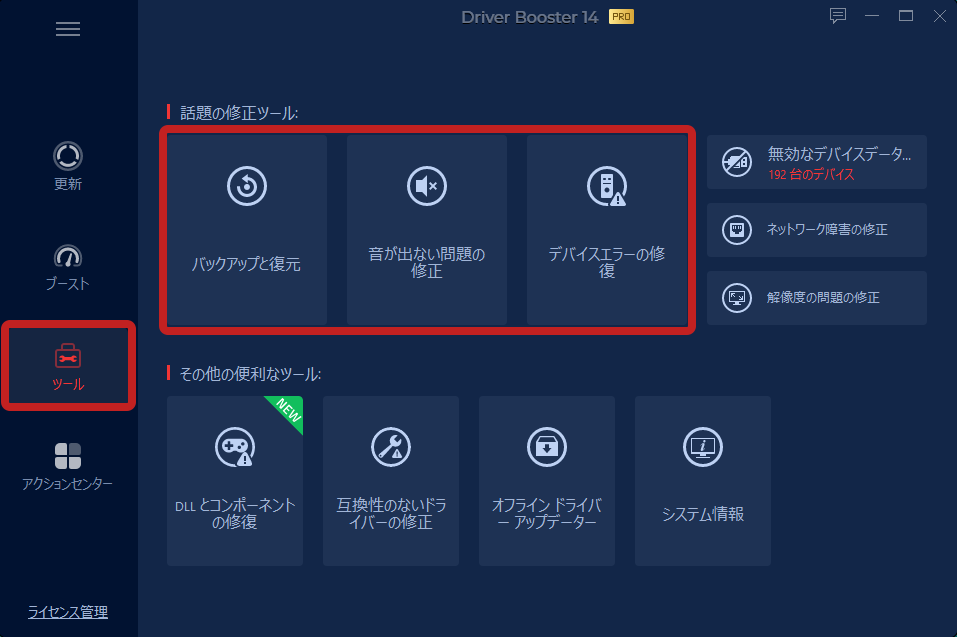Click the wrench icon for incompatible drivers

(391, 447)
